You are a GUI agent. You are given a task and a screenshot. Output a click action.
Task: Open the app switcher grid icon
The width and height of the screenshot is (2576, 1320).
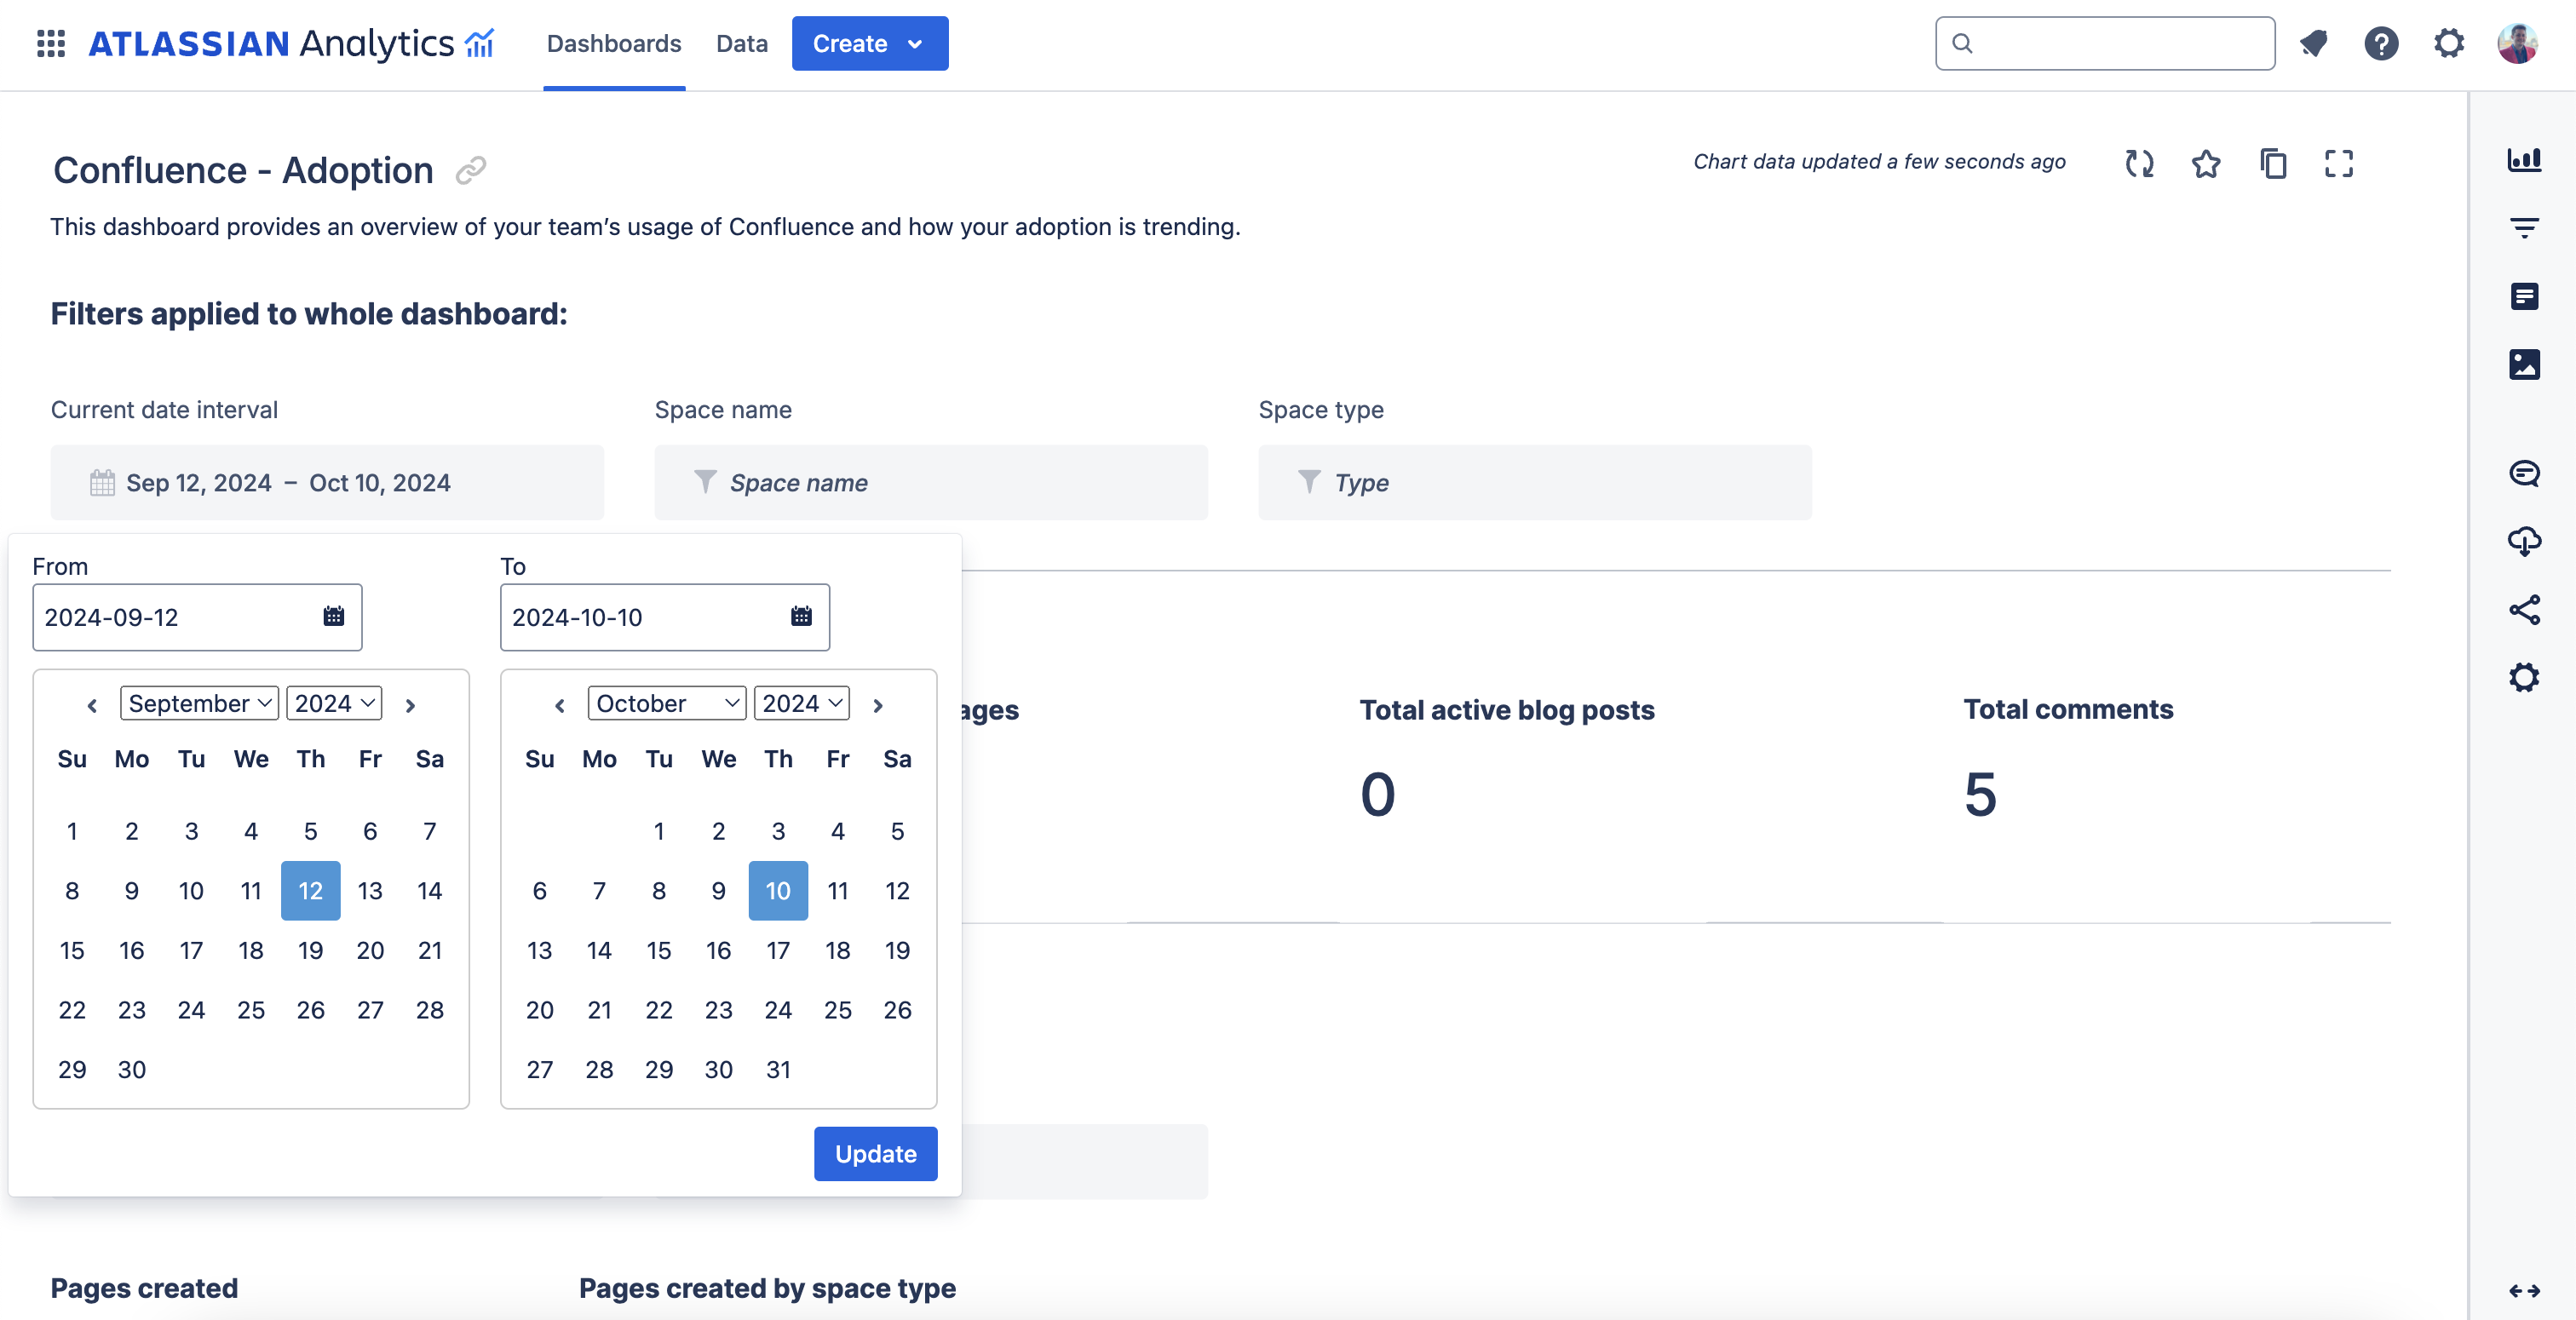point(50,43)
